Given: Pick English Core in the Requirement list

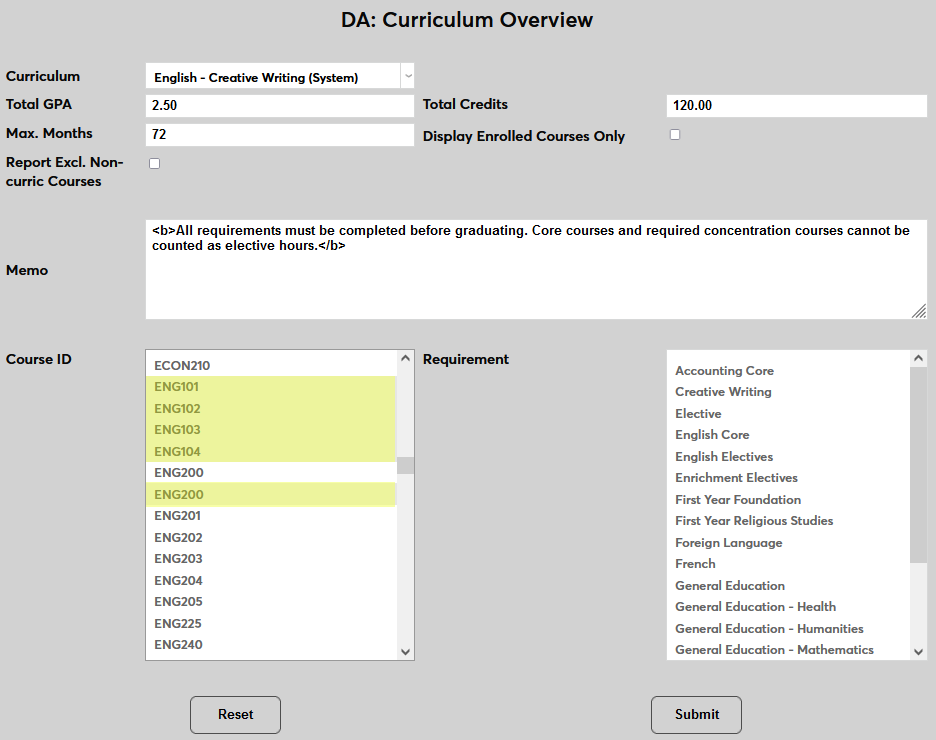Looking at the screenshot, I should tap(712, 435).
